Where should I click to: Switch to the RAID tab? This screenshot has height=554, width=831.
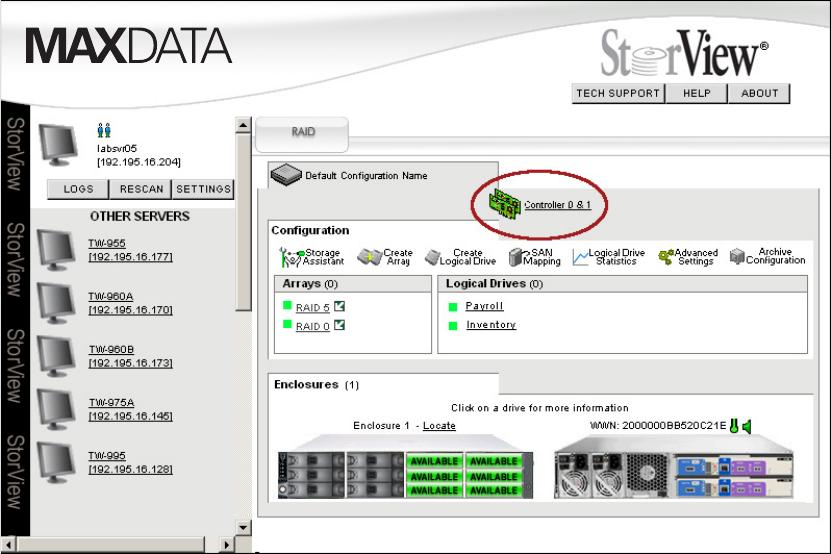(x=302, y=134)
